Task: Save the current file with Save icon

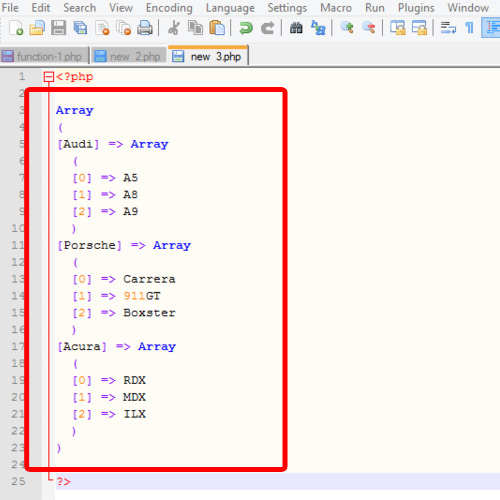Action: [x=59, y=28]
